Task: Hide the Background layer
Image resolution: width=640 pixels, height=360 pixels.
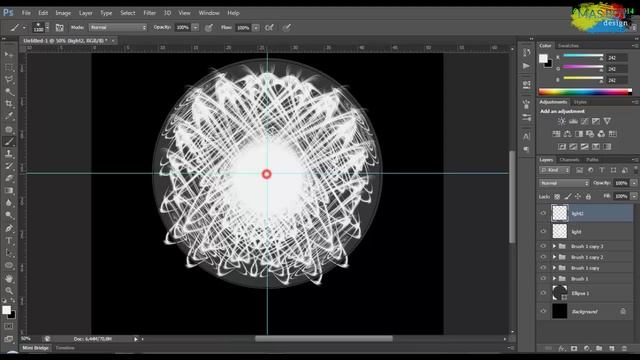Action: pos(543,311)
